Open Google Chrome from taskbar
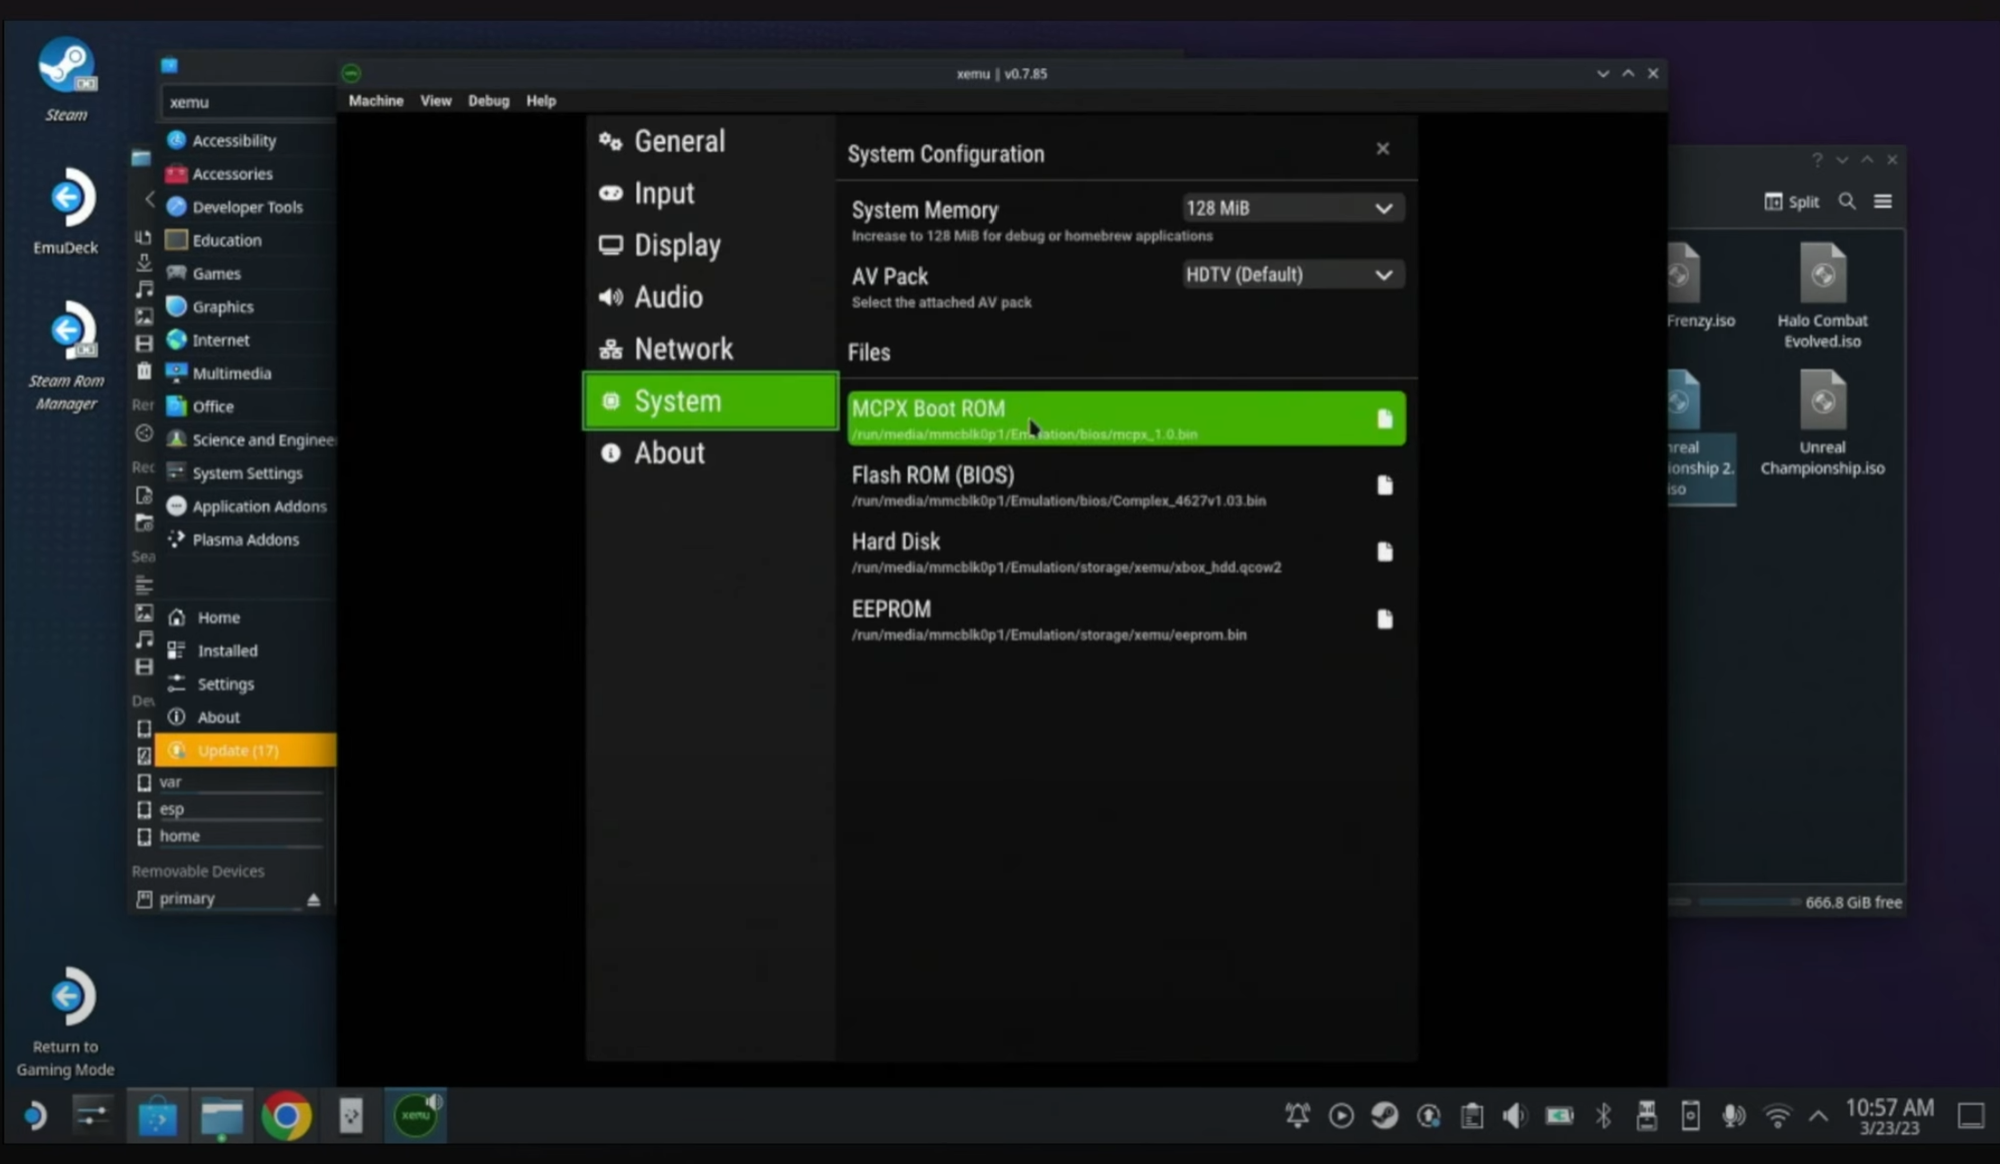Screen dimensions: 2000x1164 pyautogui.click(x=286, y=1116)
